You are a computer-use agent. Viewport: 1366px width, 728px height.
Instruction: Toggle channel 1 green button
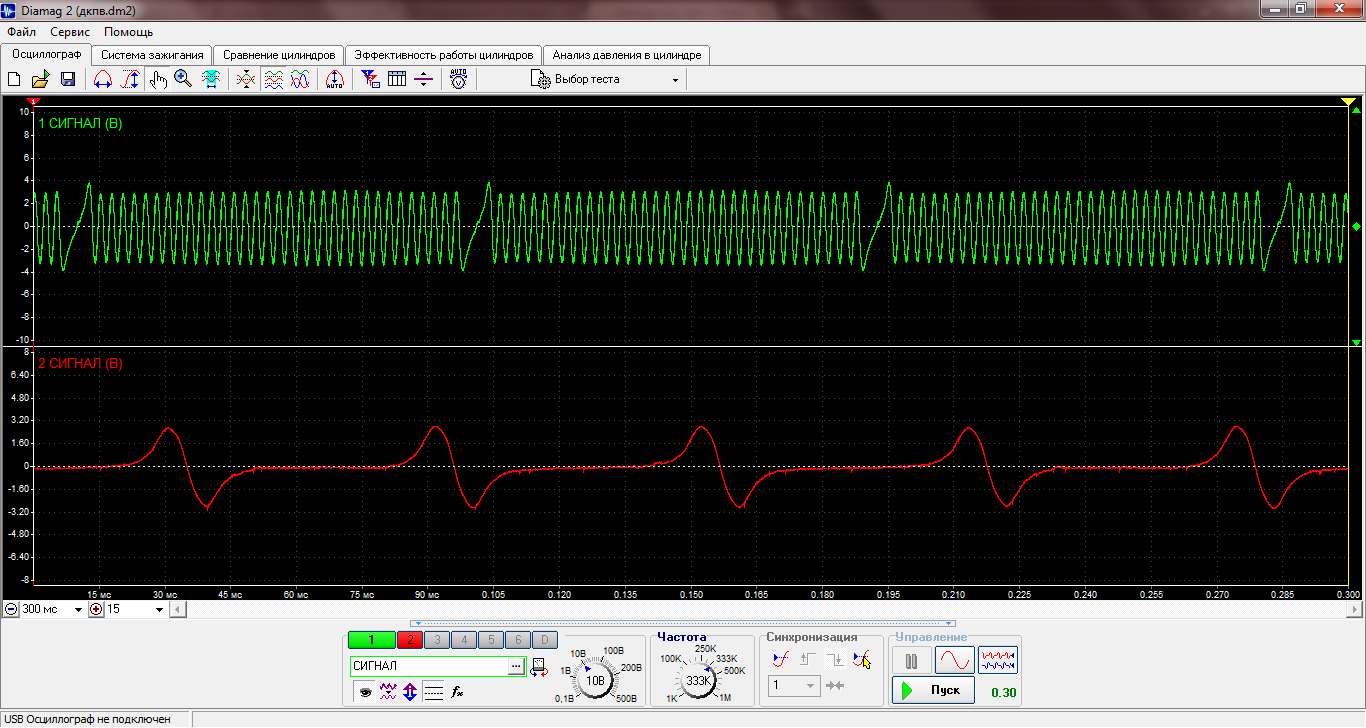371,641
